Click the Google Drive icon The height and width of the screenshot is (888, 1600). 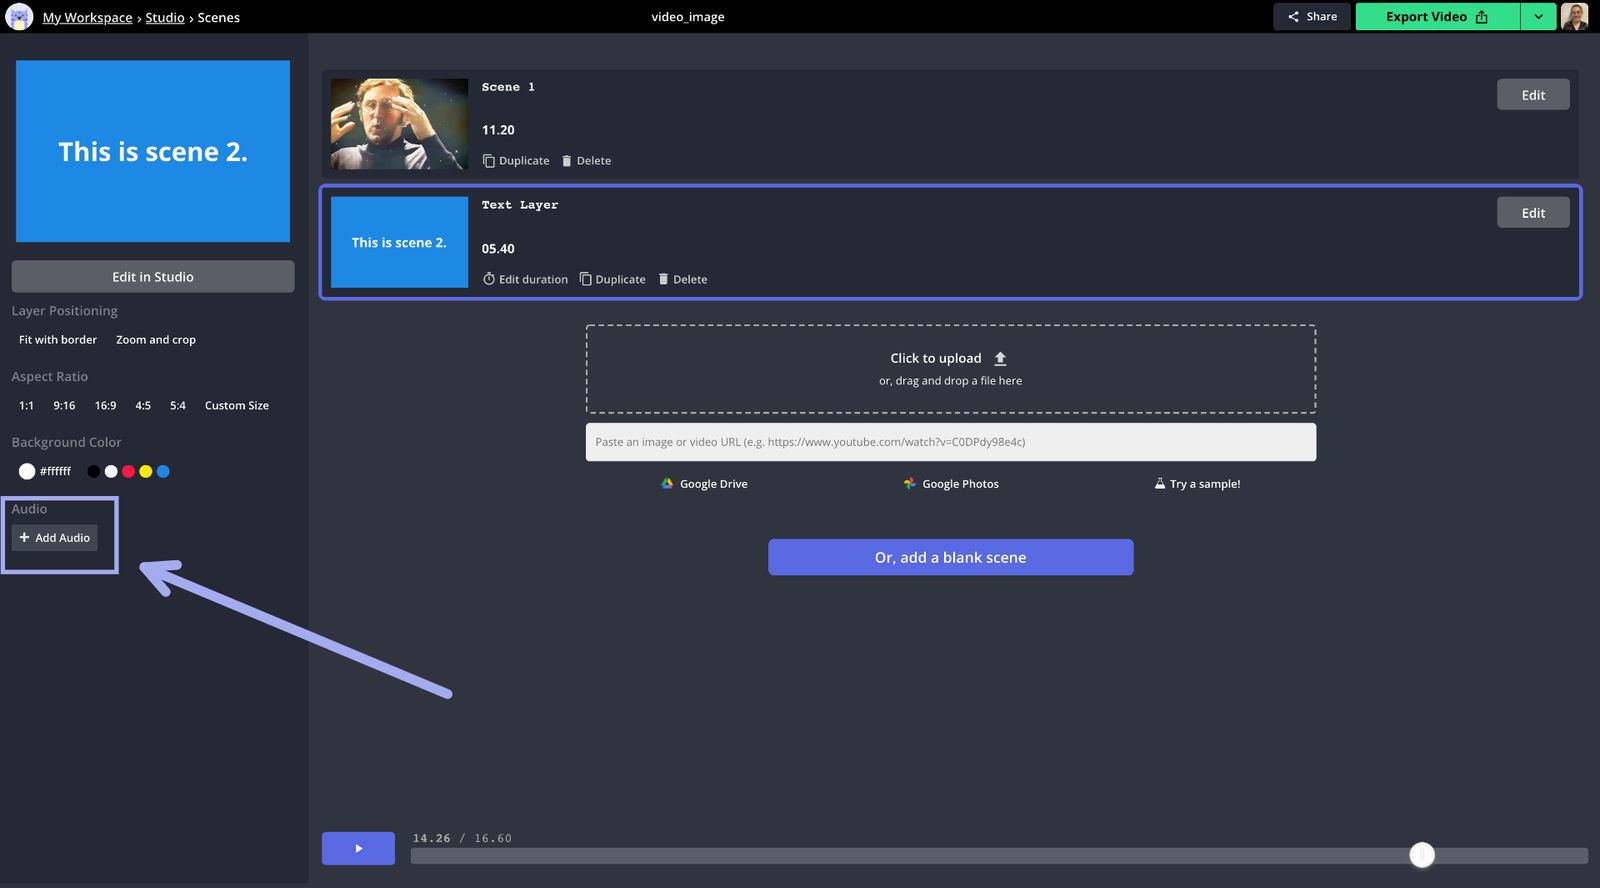tap(667, 484)
